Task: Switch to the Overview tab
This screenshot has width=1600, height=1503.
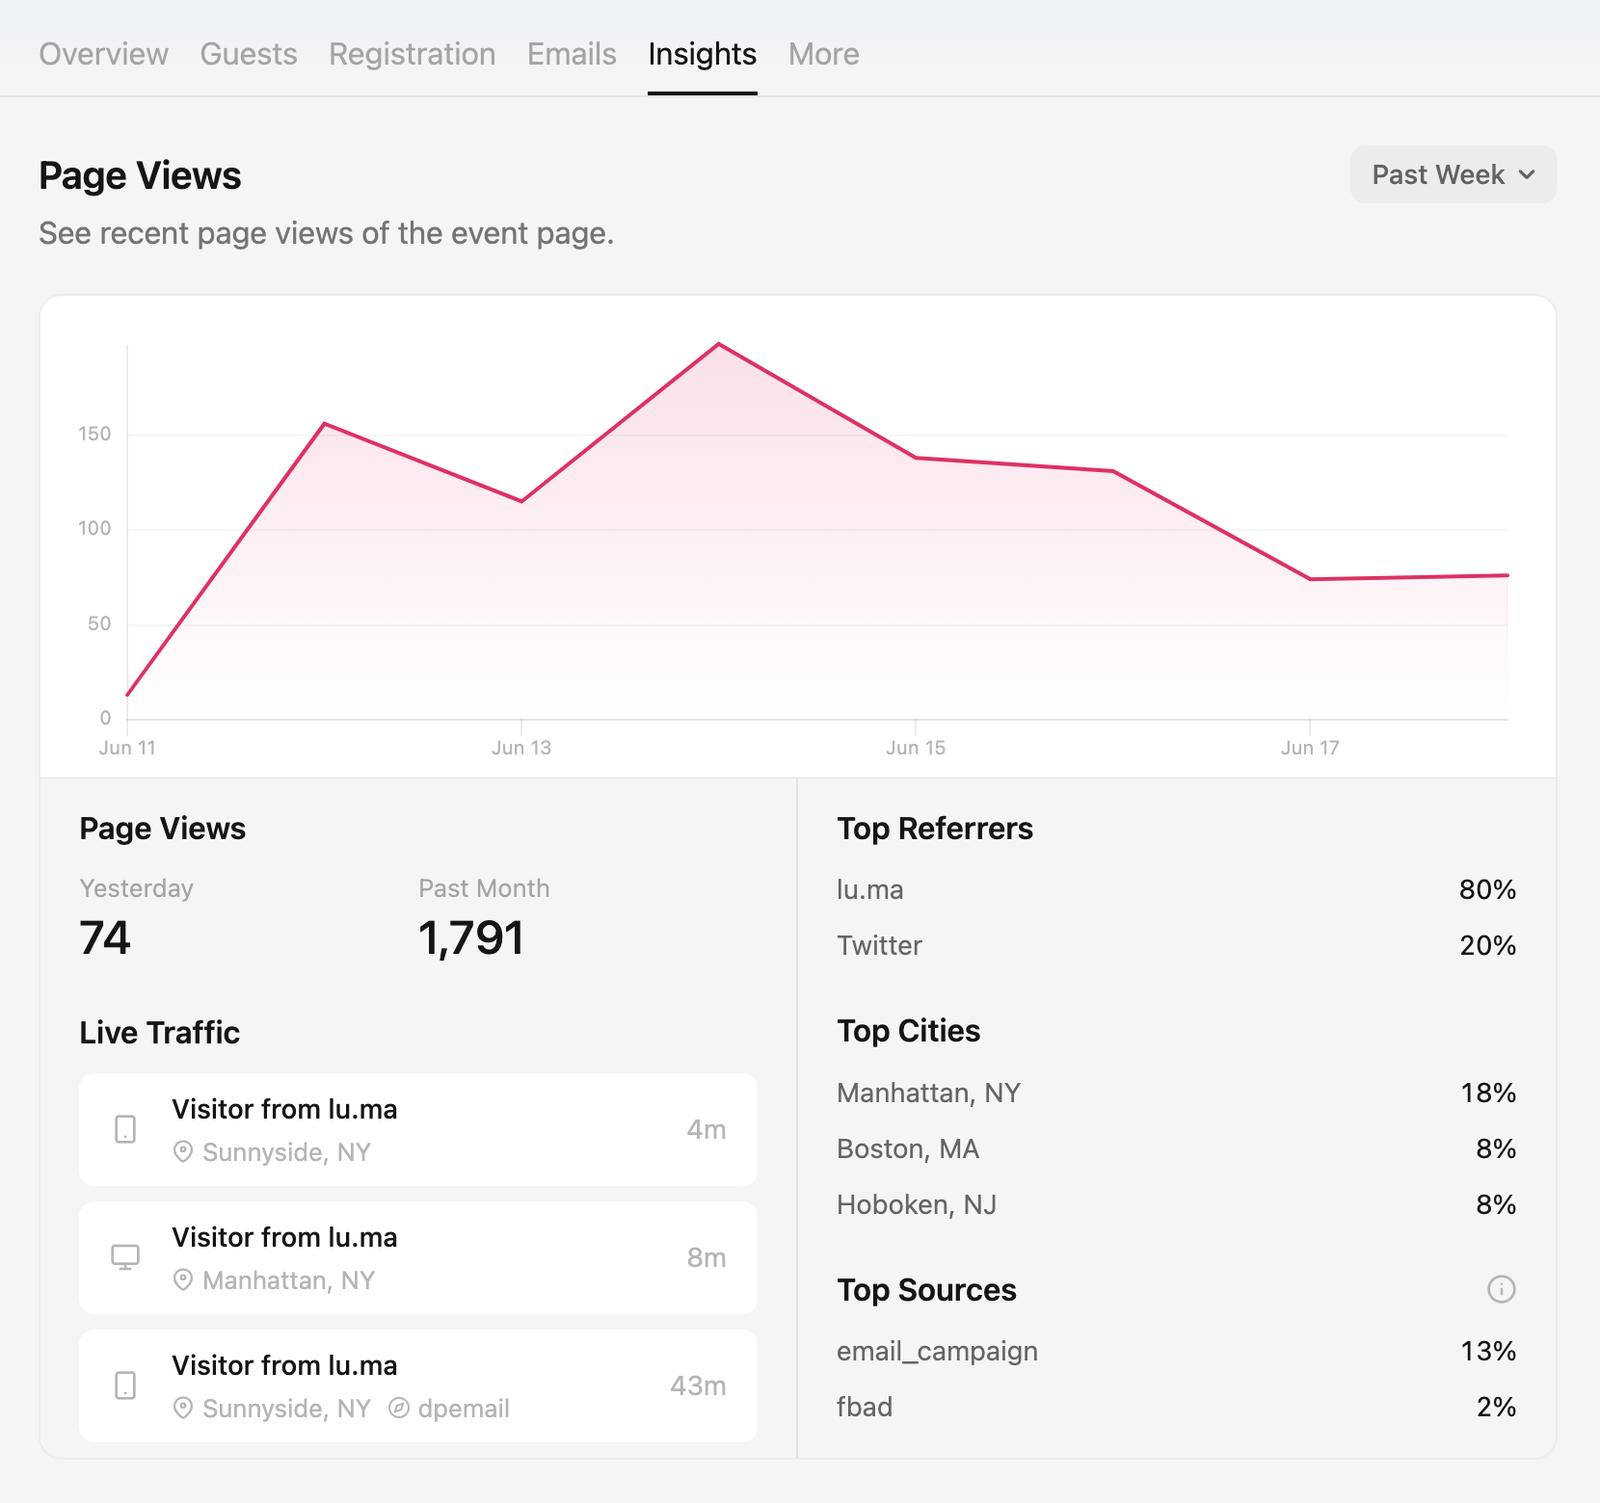Action: pyautogui.click(x=104, y=54)
